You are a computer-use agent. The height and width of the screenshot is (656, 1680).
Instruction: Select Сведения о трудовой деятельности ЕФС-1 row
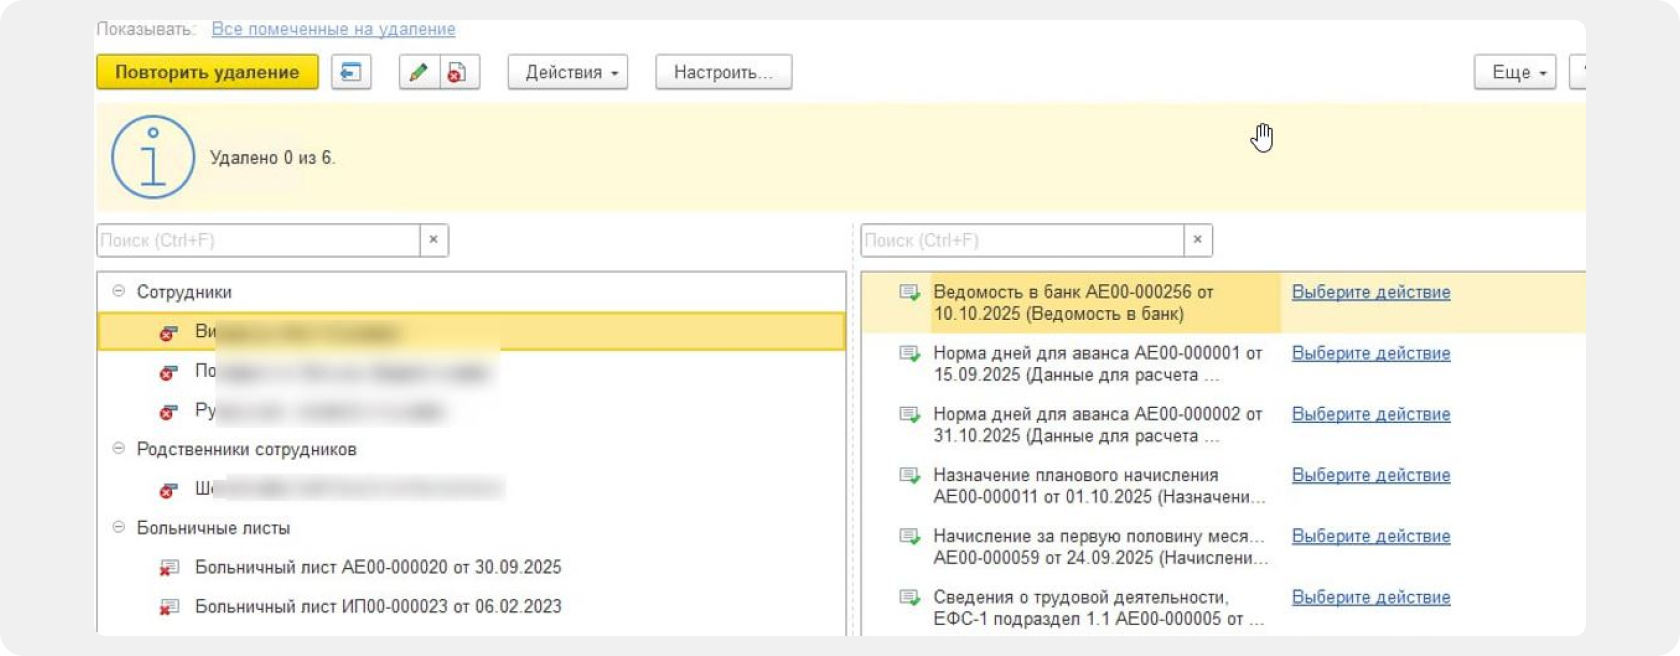(1098, 608)
